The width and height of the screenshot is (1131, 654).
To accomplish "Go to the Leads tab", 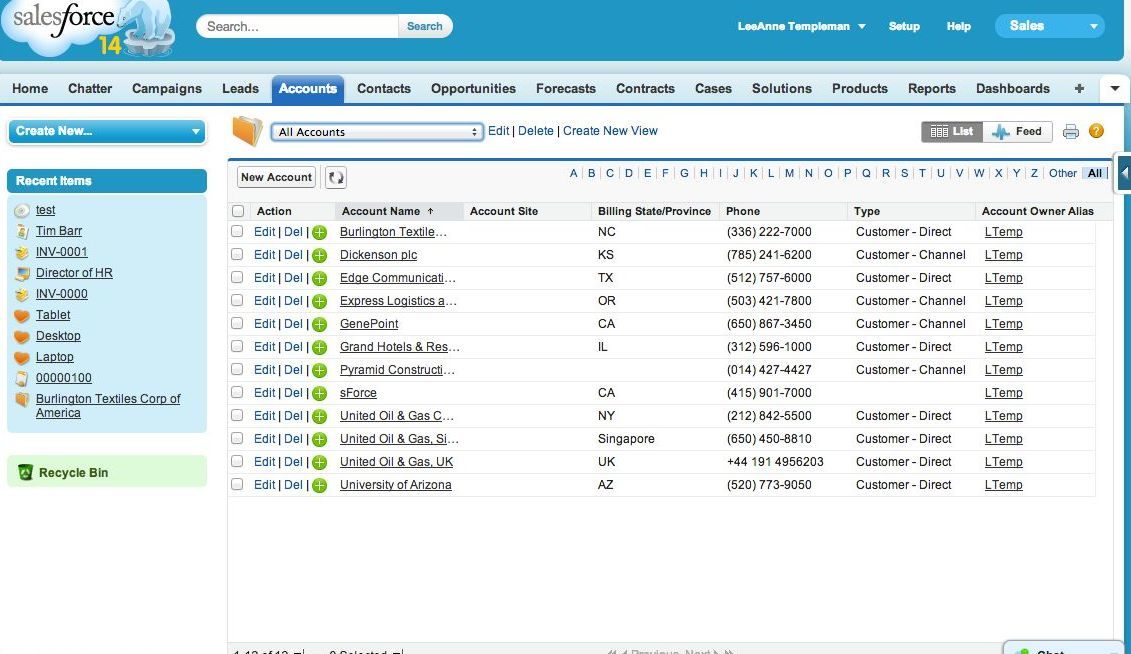I will 240,89.
